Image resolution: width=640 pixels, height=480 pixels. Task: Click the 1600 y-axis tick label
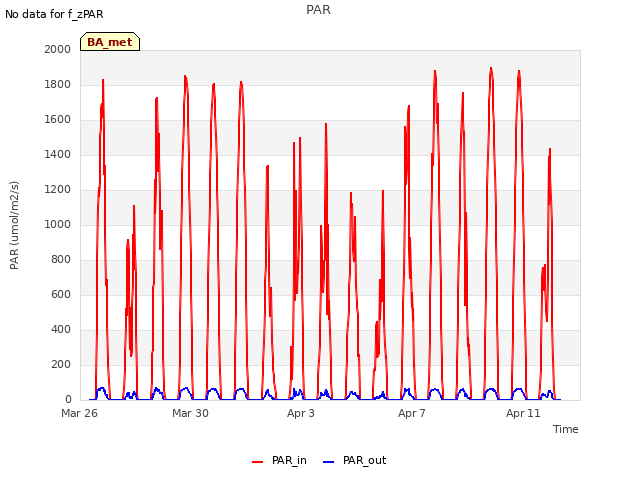tap(58, 120)
